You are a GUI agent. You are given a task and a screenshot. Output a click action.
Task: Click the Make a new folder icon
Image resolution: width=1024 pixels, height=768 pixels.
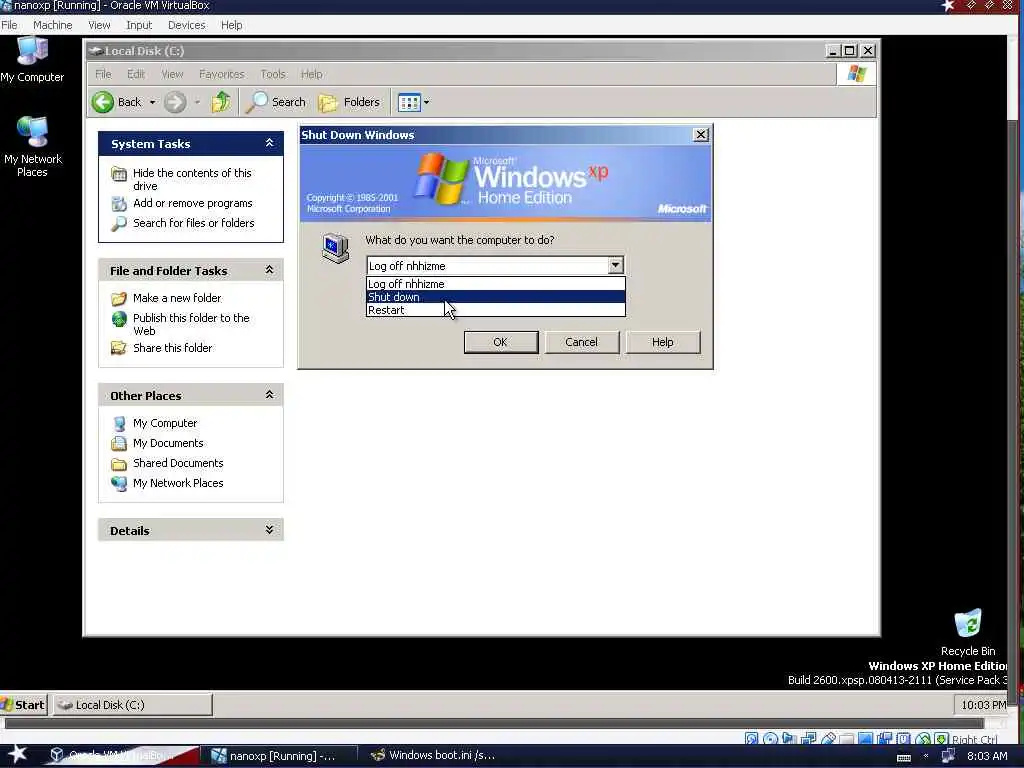119,298
